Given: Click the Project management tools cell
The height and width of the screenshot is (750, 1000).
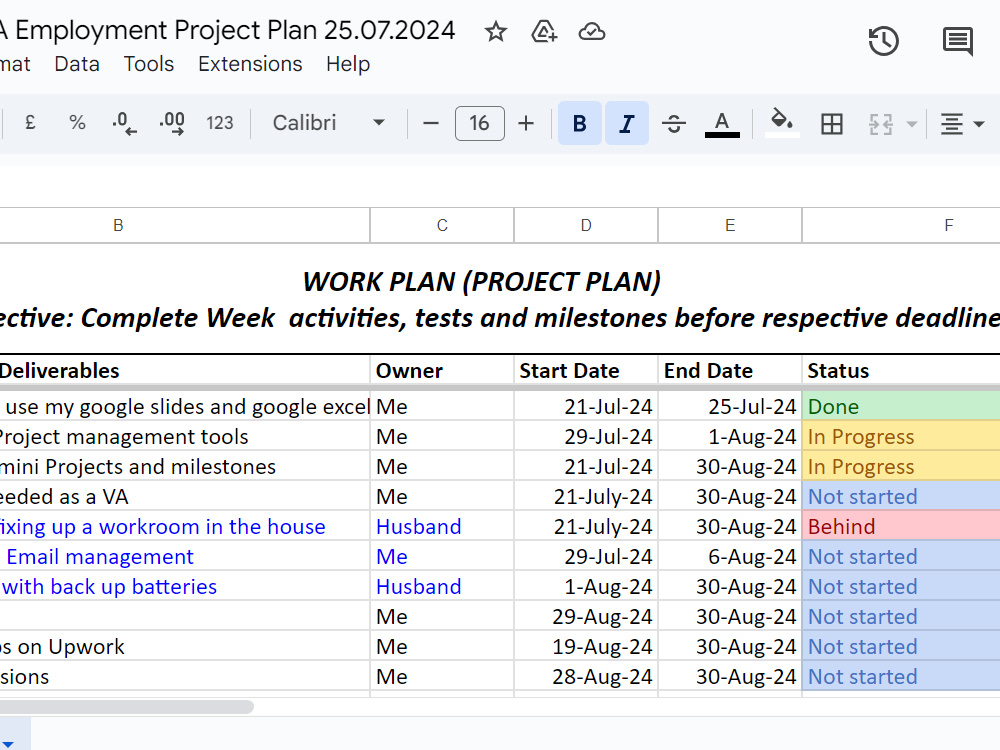Looking at the screenshot, I should pos(184,436).
